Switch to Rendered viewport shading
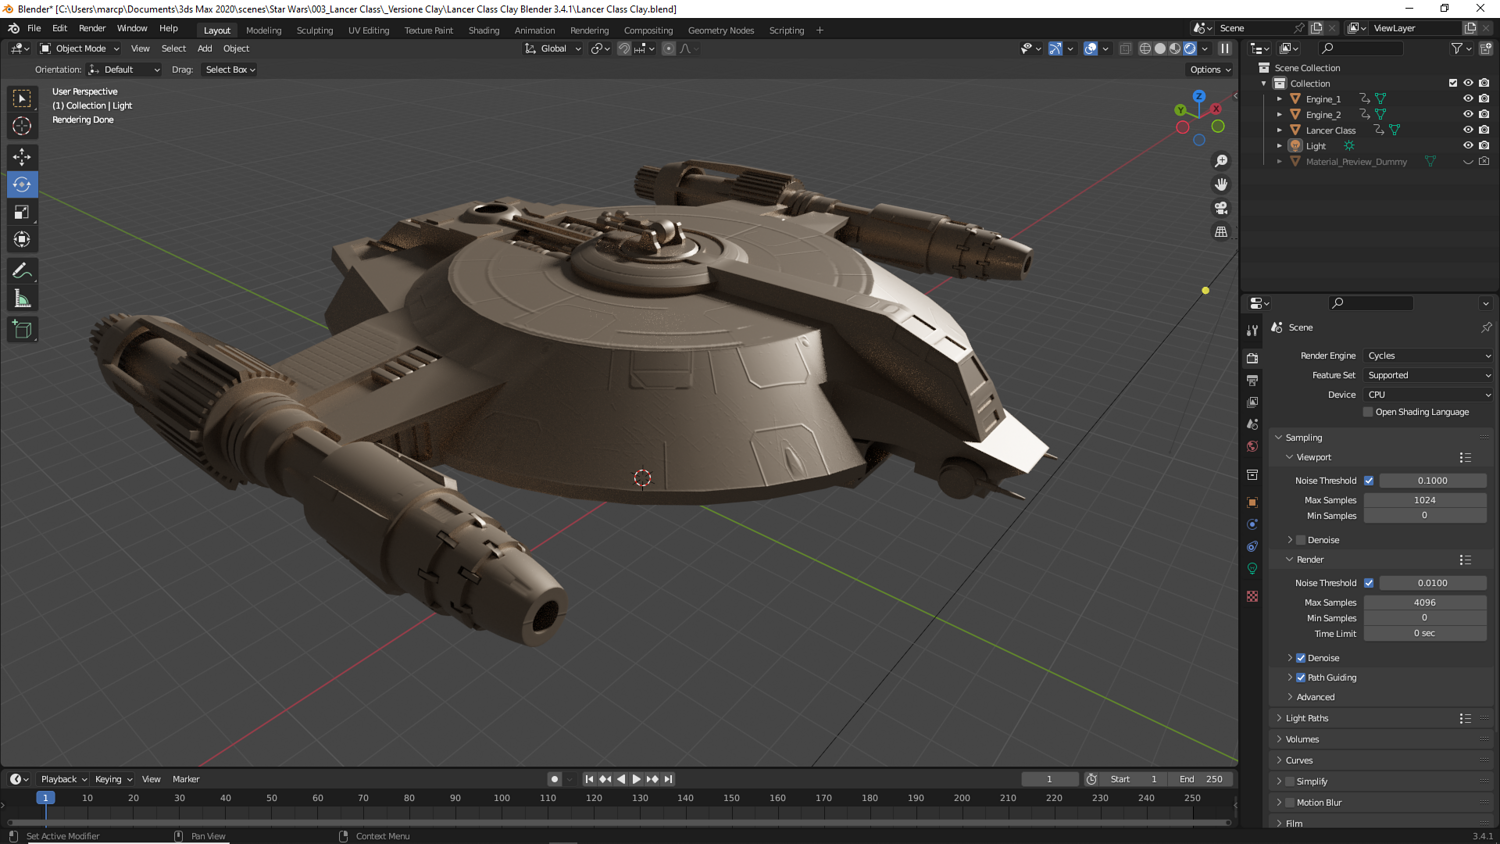The height and width of the screenshot is (844, 1500). tap(1190, 48)
